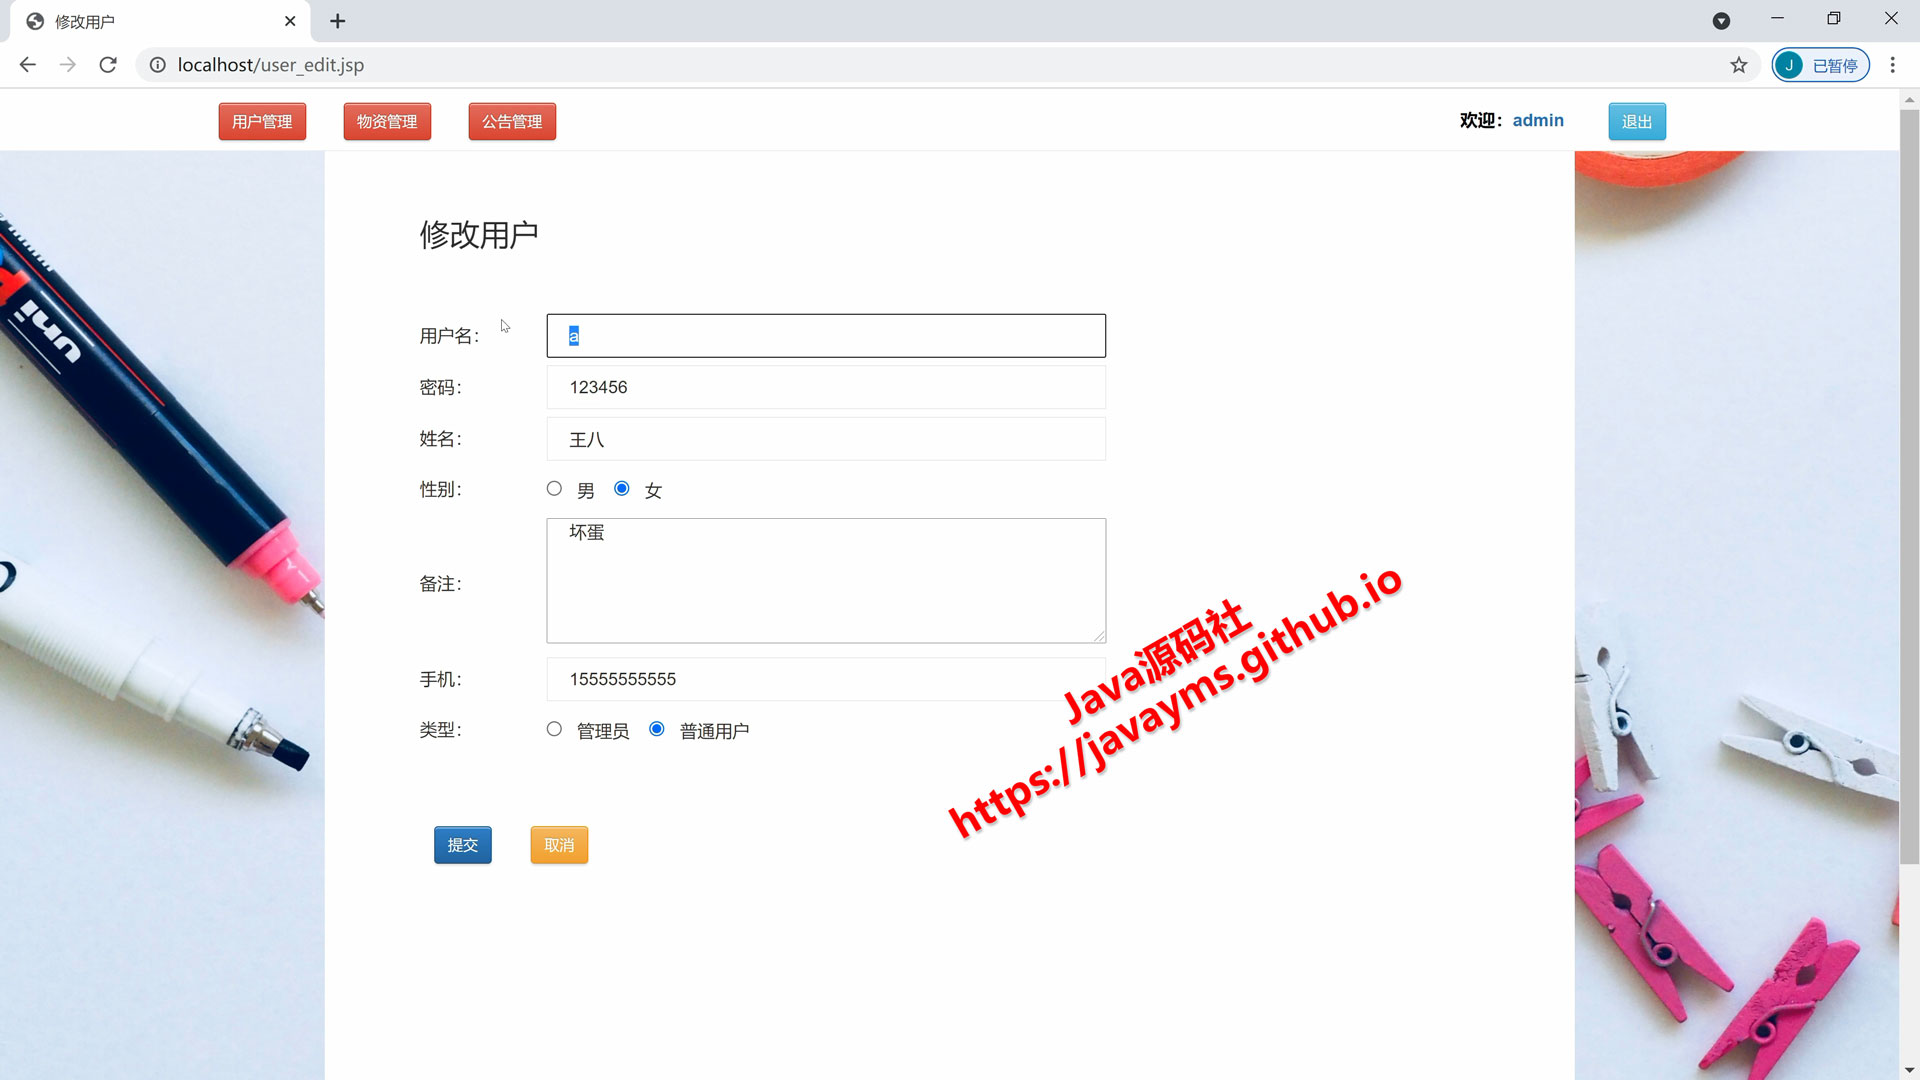Viewport: 1920px width, 1080px height.
Task: Select the 女 gender radio button
Action: point(622,488)
